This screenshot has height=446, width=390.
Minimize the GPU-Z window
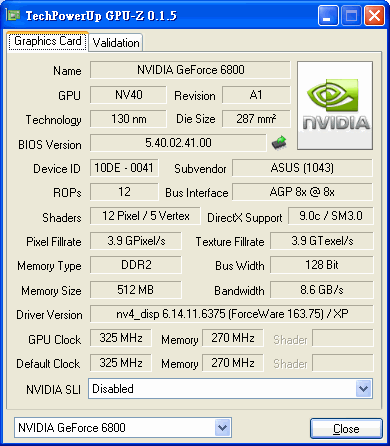click(328, 16)
